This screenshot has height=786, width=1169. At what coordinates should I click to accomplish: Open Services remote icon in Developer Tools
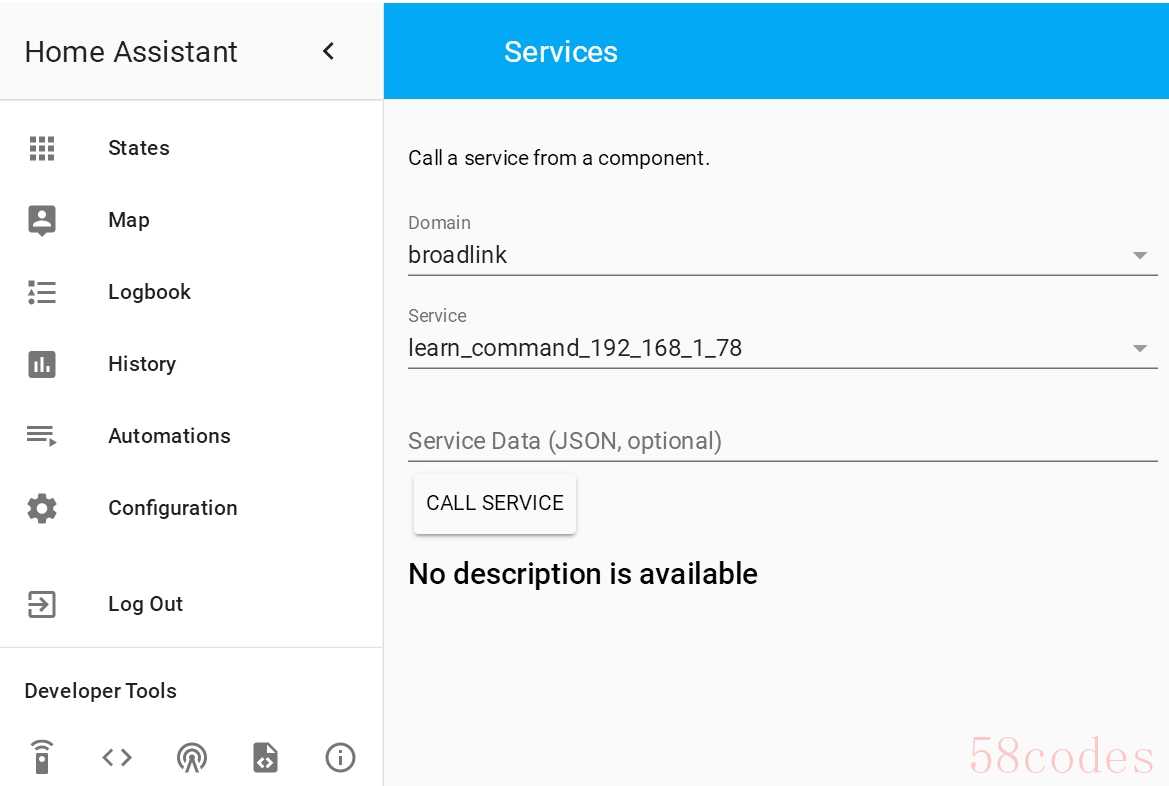42,757
